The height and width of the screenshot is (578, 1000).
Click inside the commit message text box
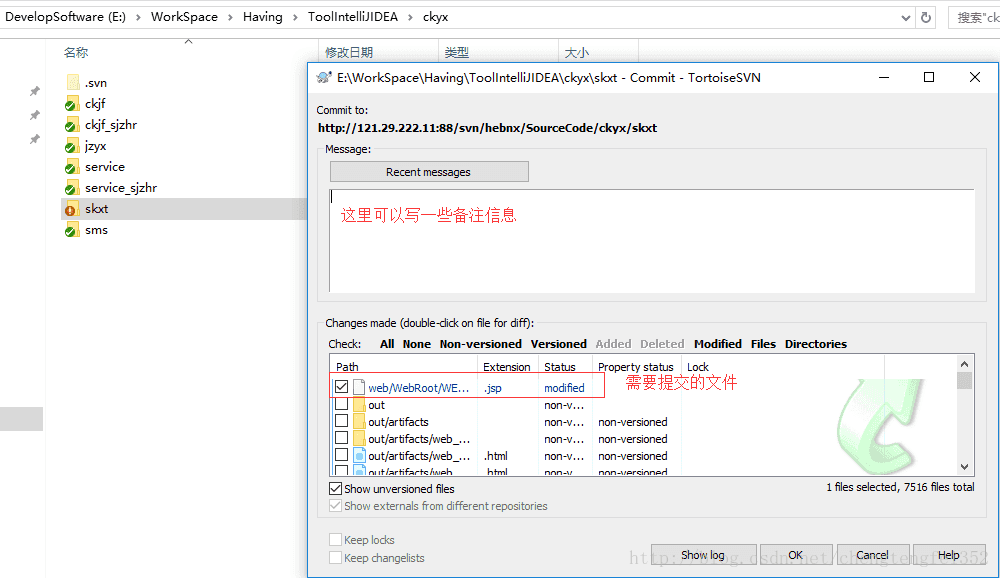coord(652,240)
